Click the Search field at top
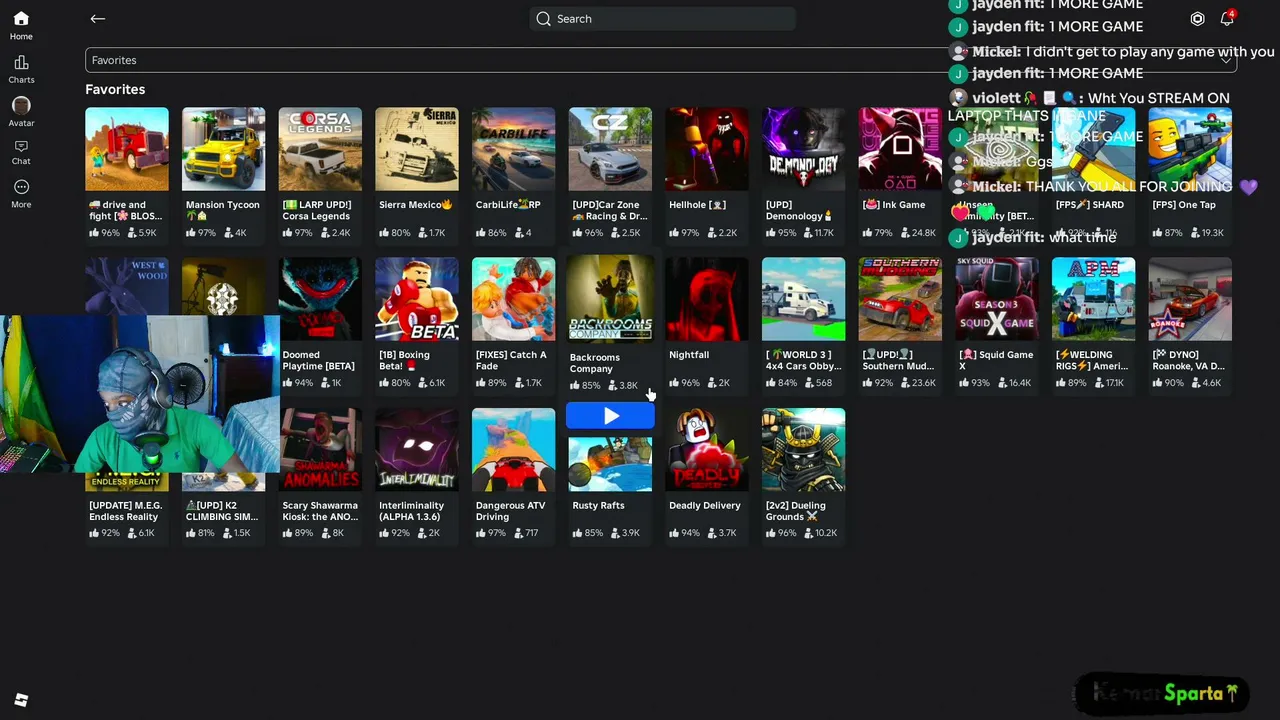The image size is (1280, 720). [662, 19]
